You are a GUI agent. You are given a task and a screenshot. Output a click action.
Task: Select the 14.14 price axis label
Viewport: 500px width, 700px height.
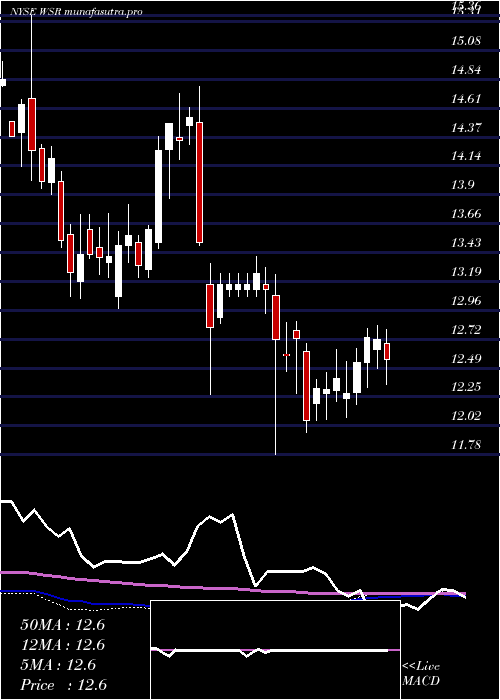pos(466,156)
